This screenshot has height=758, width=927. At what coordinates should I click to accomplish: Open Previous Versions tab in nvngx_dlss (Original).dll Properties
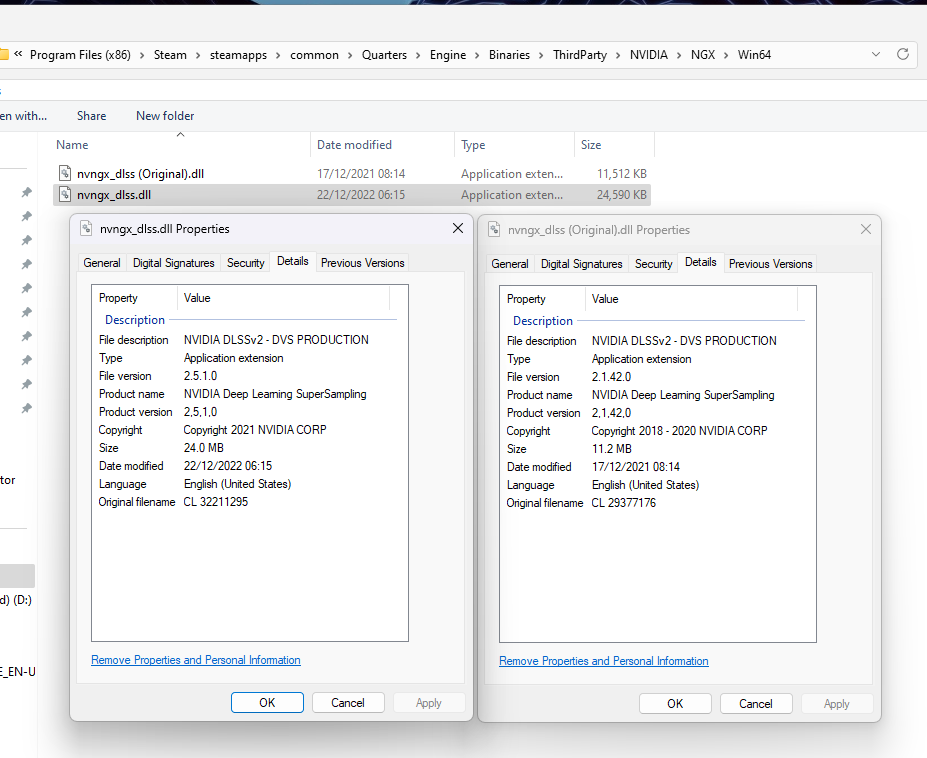pyautogui.click(x=770, y=264)
